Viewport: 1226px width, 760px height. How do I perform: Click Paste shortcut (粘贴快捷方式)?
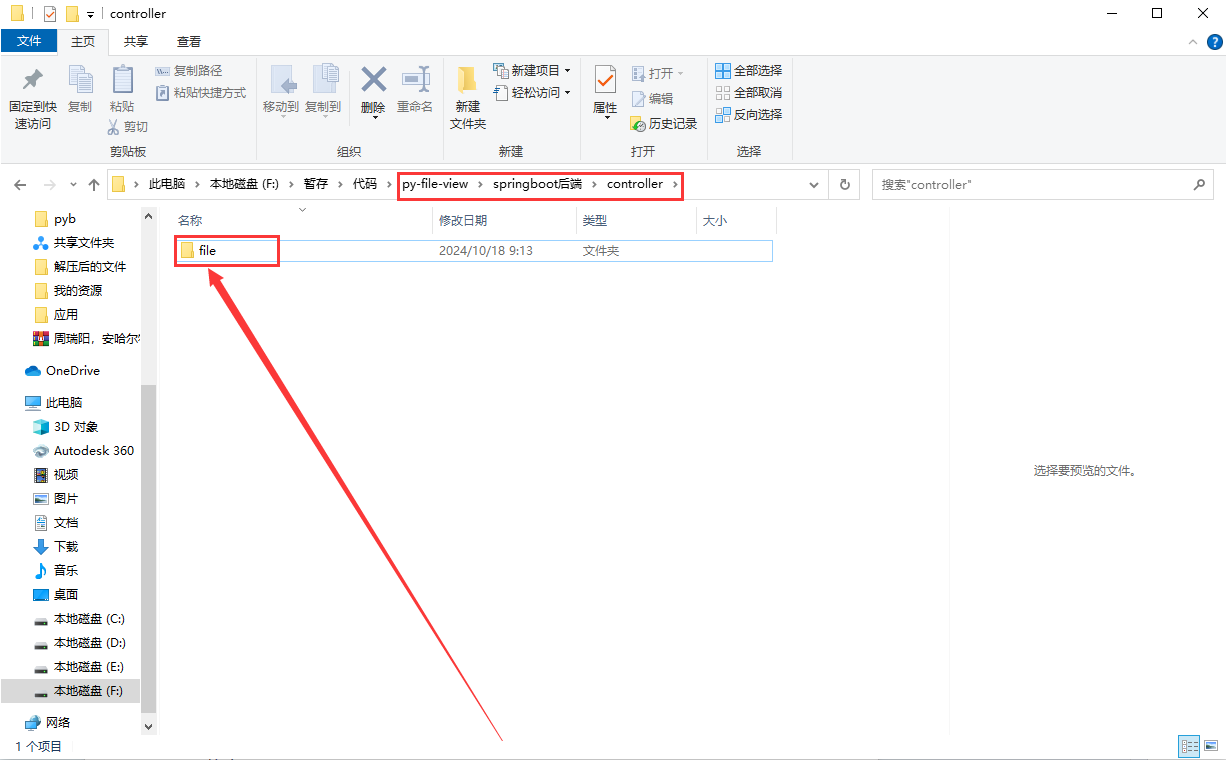[201, 92]
